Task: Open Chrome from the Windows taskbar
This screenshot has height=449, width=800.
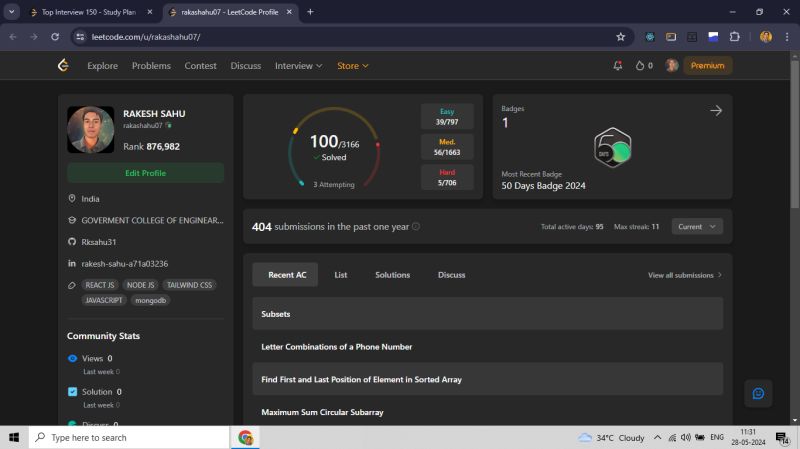Action: coord(245,437)
